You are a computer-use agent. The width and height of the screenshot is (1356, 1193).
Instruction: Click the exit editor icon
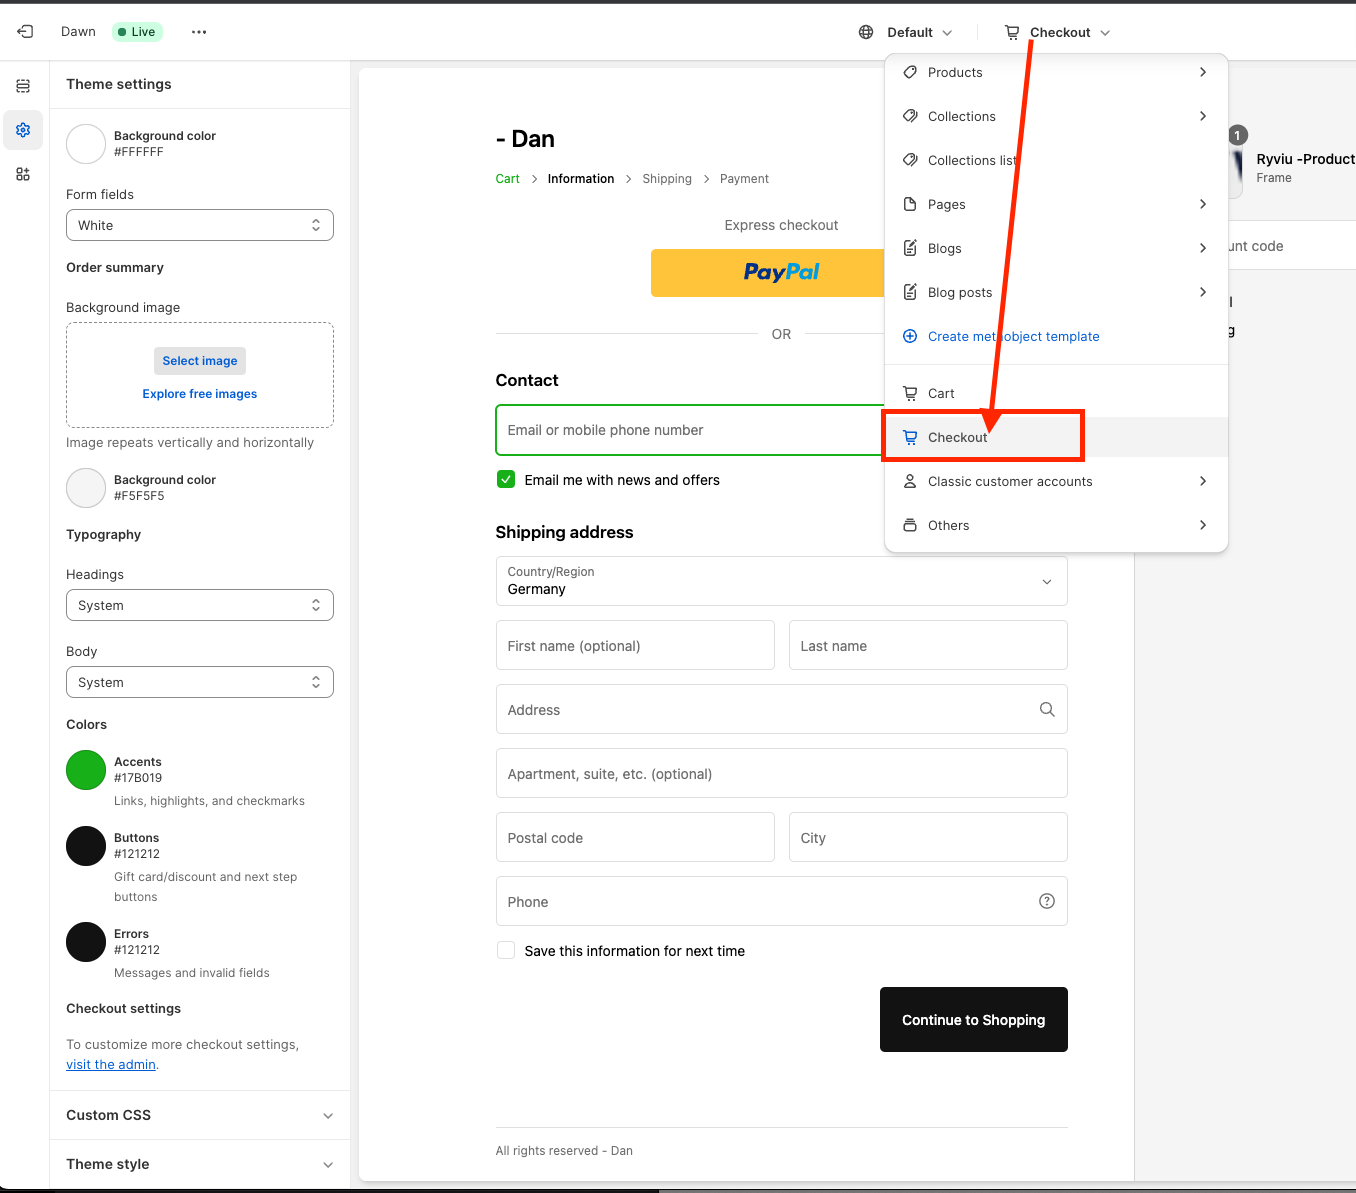click(x=25, y=32)
